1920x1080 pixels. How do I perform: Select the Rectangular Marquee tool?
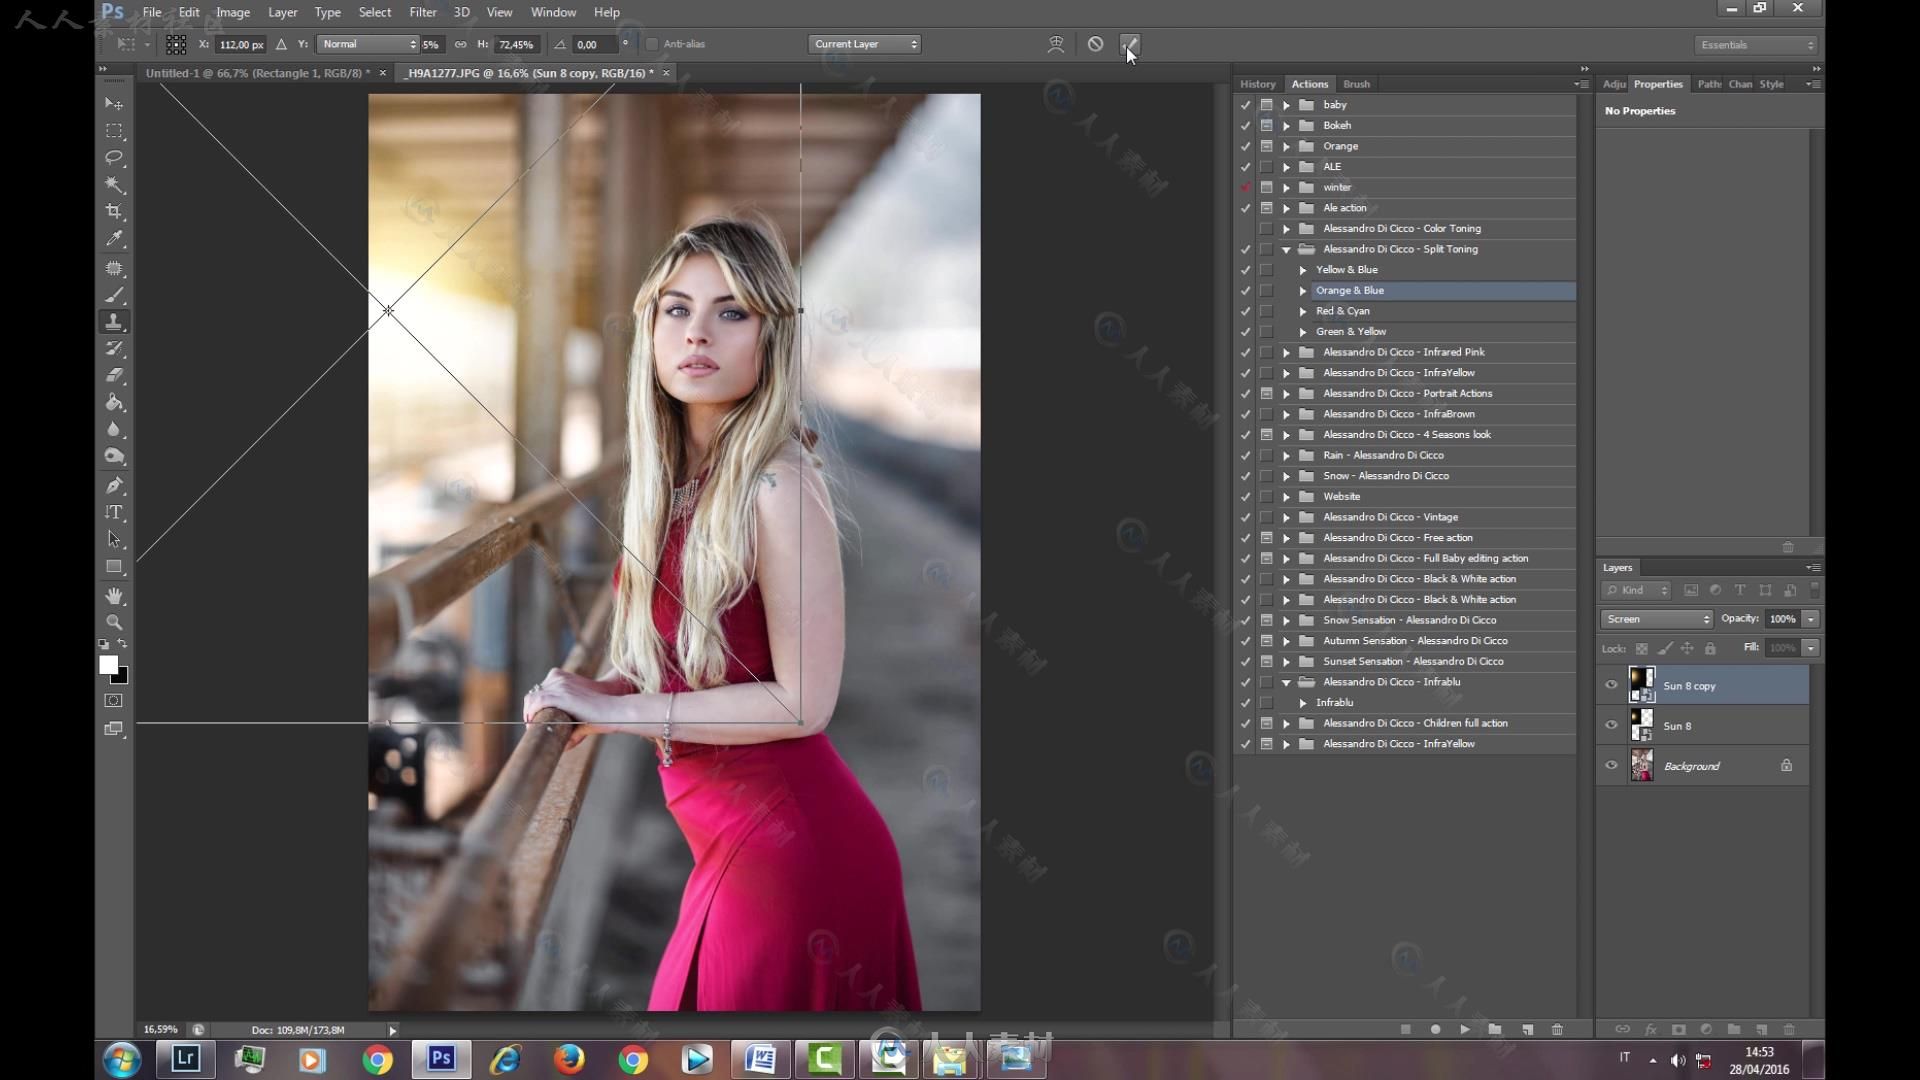click(115, 129)
